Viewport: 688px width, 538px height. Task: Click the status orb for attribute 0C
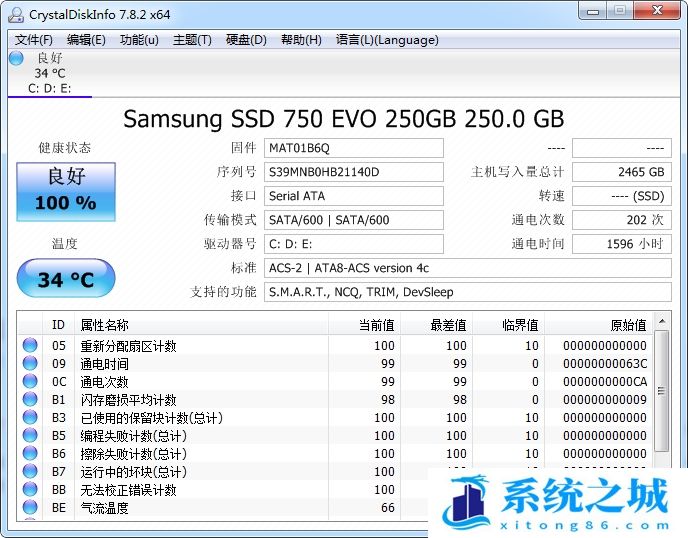point(30,381)
